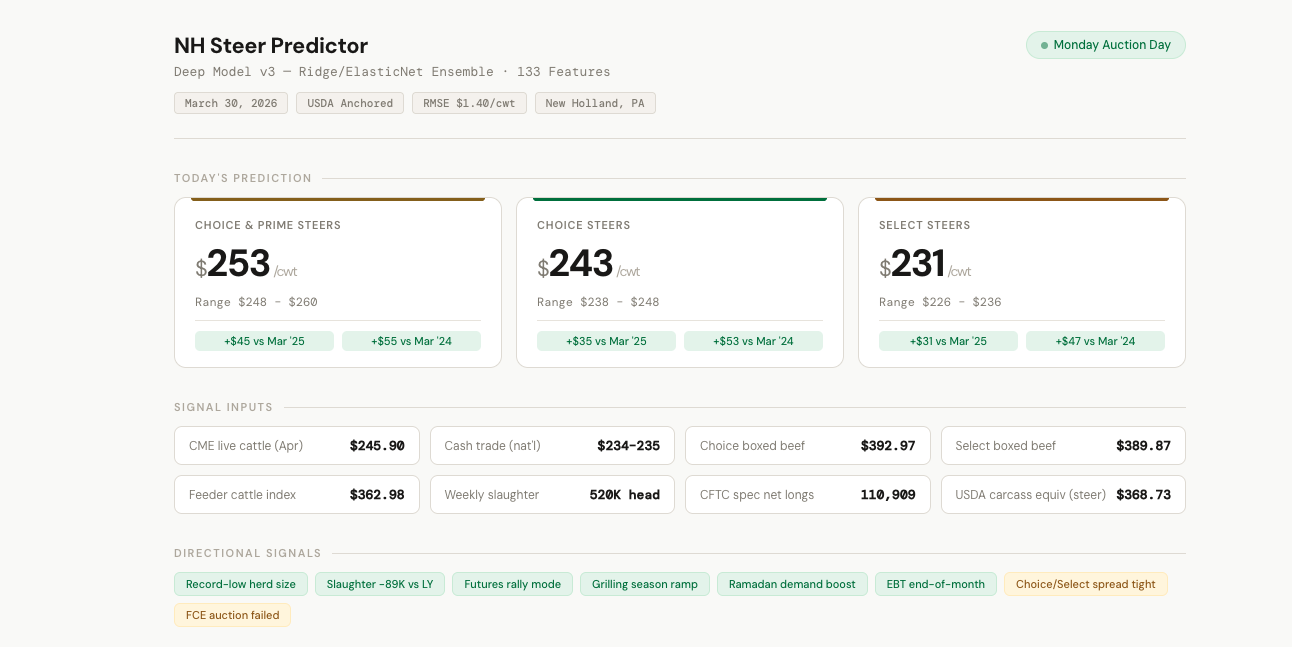Click the CME live cattle (Apr) input
Viewport: 1292px width, 647px height.
(296, 446)
